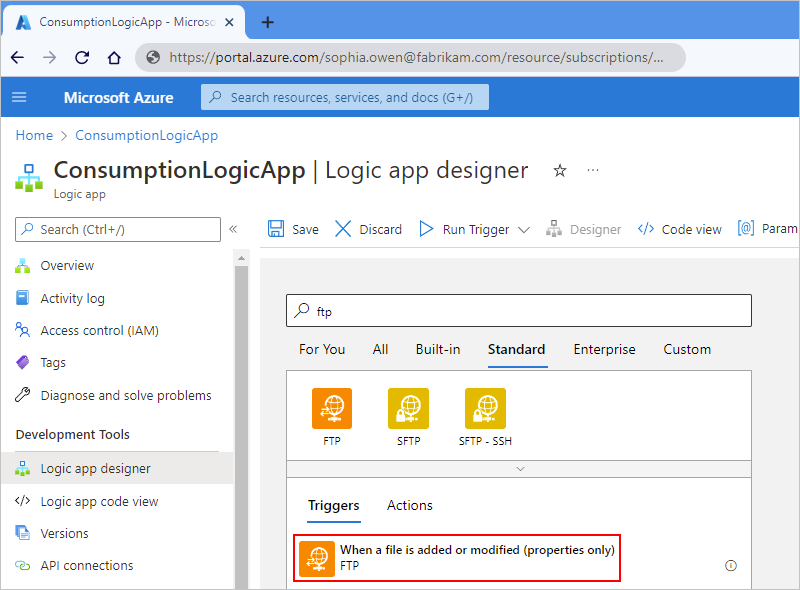The height and width of the screenshot is (590, 800).
Task: Collapse the left sidebar with the double chevron
Action: pyautogui.click(x=233, y=229)
